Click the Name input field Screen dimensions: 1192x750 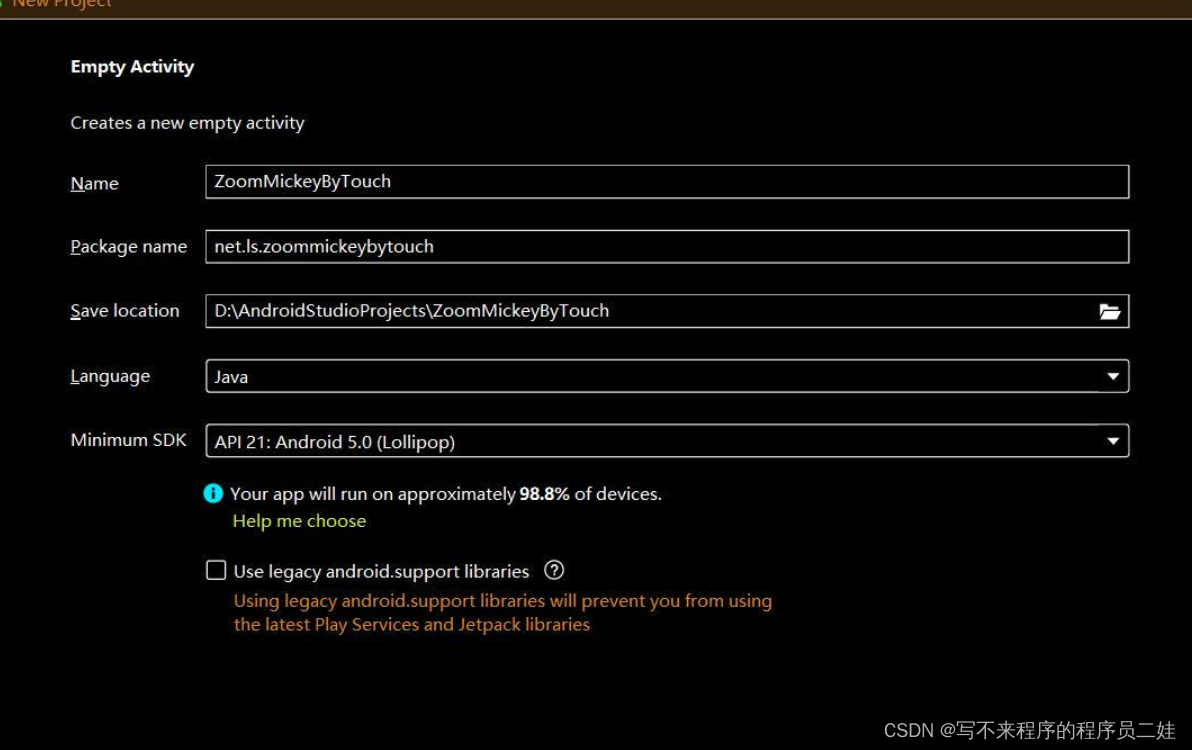click(x=667, y=182)
